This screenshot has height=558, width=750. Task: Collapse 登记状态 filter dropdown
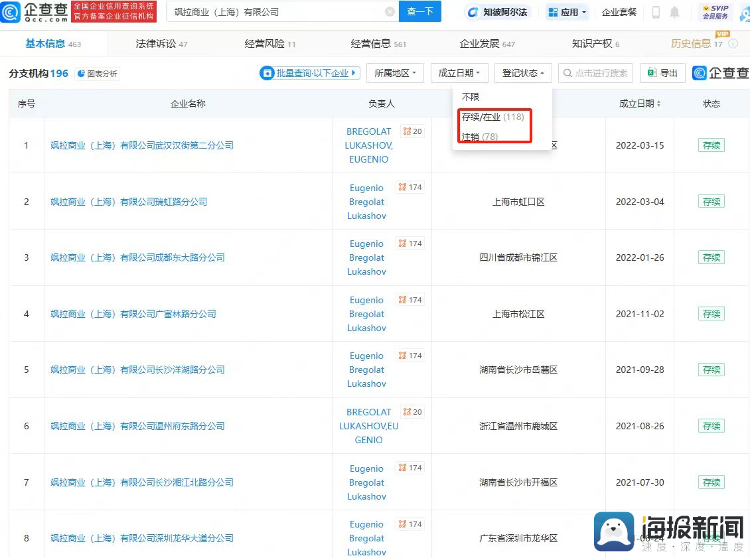click(523, 73)
